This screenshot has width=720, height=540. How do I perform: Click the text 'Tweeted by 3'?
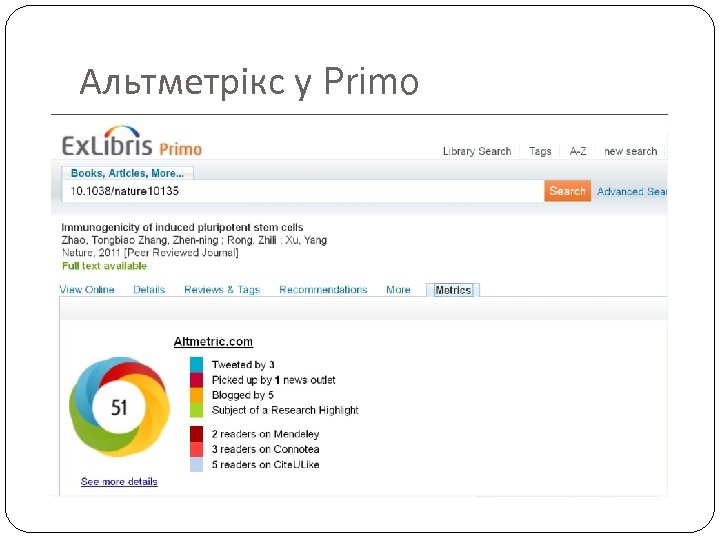243,365
